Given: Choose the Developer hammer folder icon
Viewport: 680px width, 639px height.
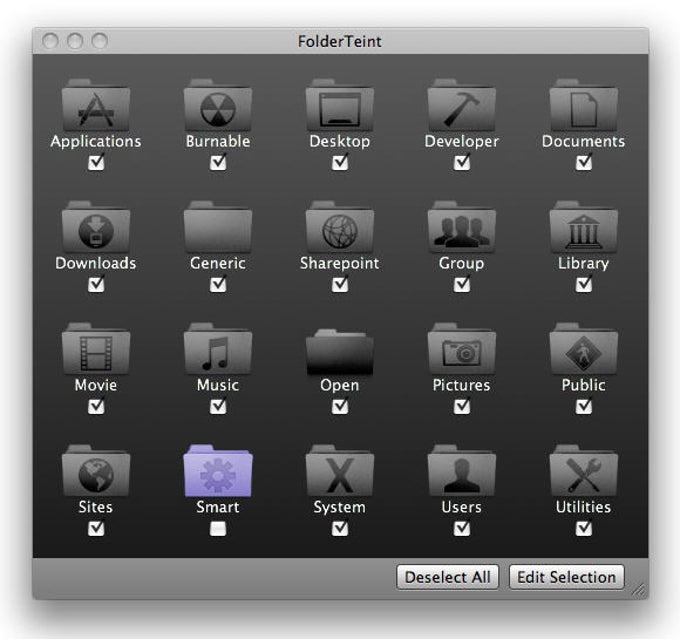Looking at the screenshot, I should 461,105.
